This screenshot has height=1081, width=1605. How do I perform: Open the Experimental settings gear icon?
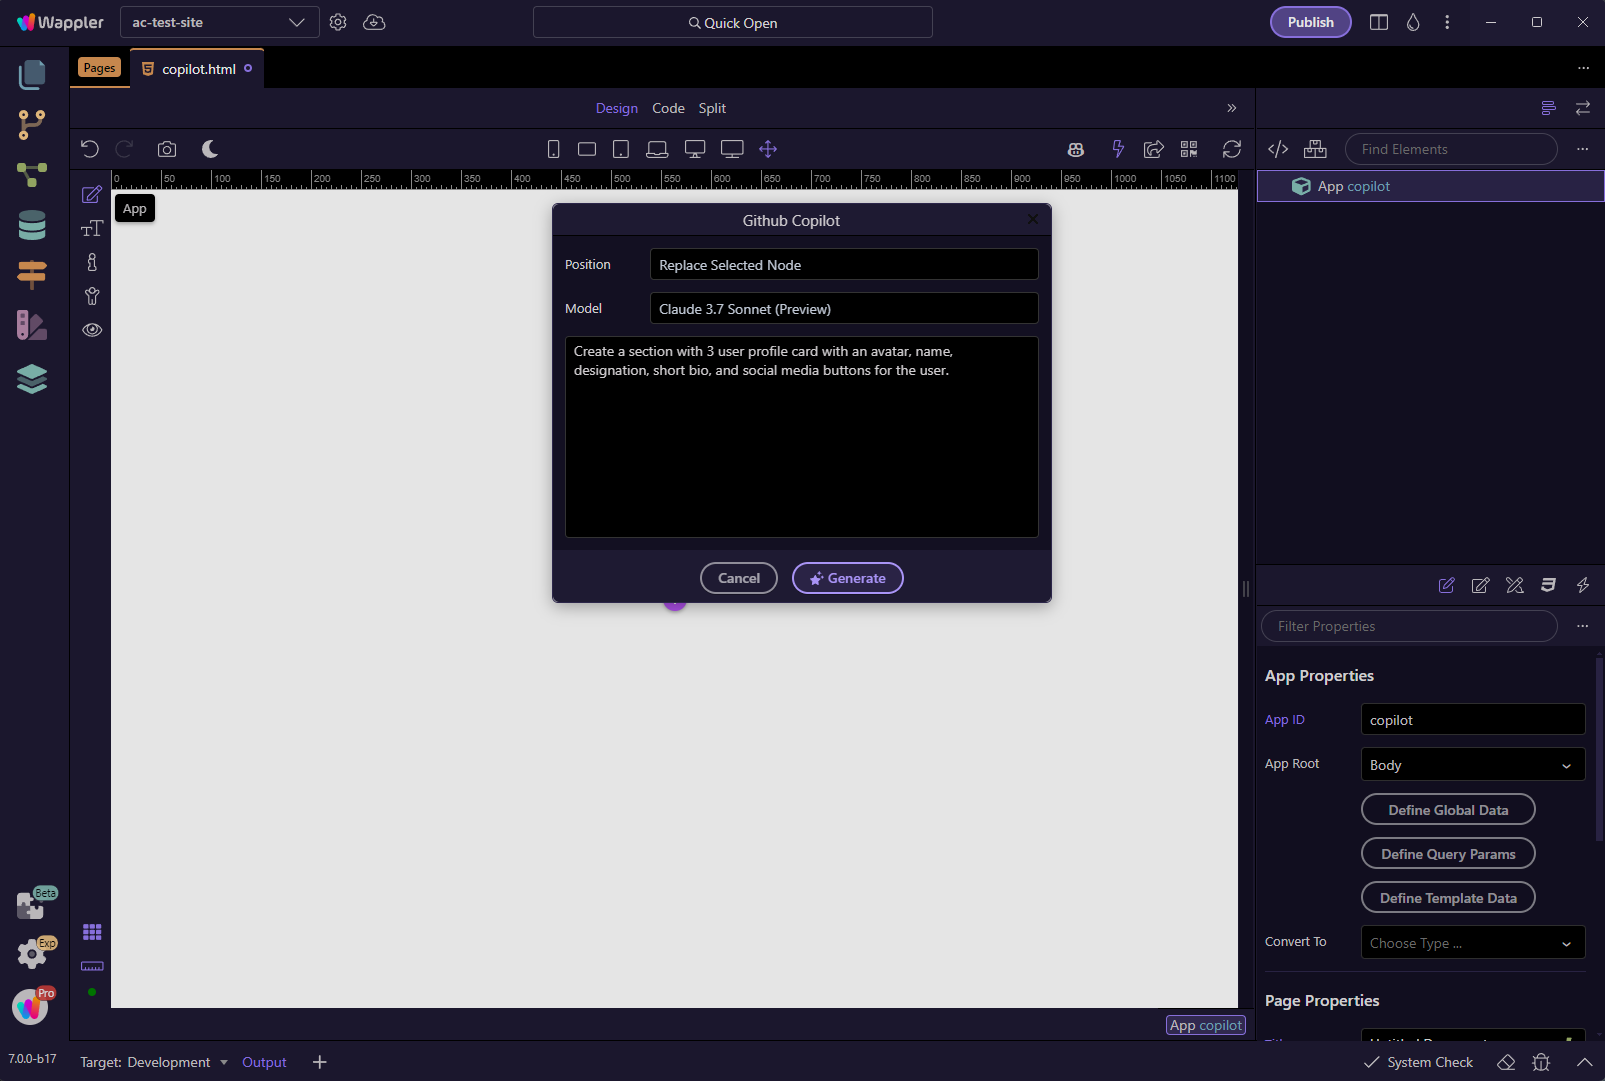tap(32, 954)
